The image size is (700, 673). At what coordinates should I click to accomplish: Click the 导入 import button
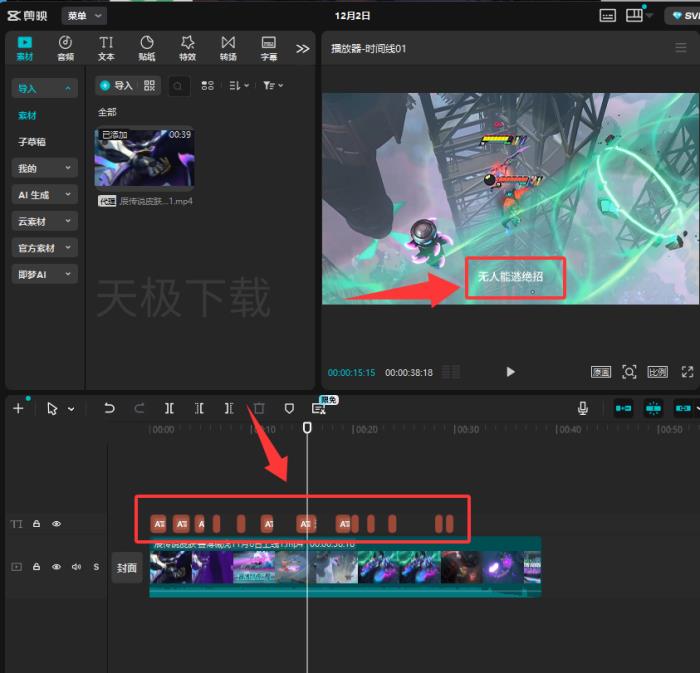tap(116, 86)
